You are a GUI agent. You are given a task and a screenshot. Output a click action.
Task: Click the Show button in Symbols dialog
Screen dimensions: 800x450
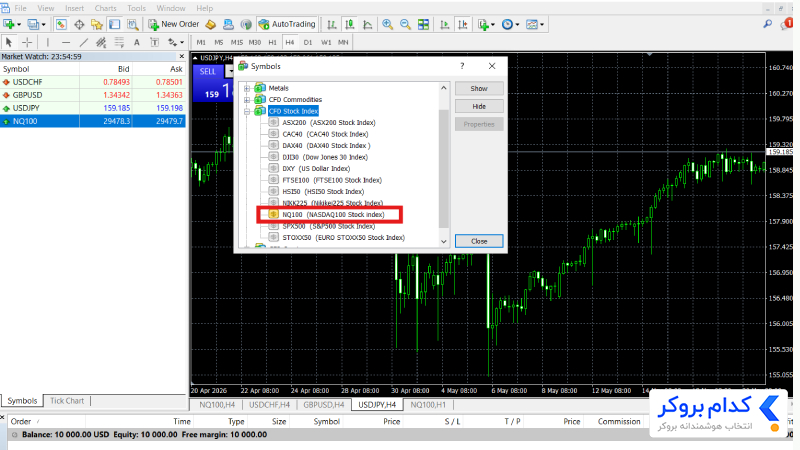479,88
